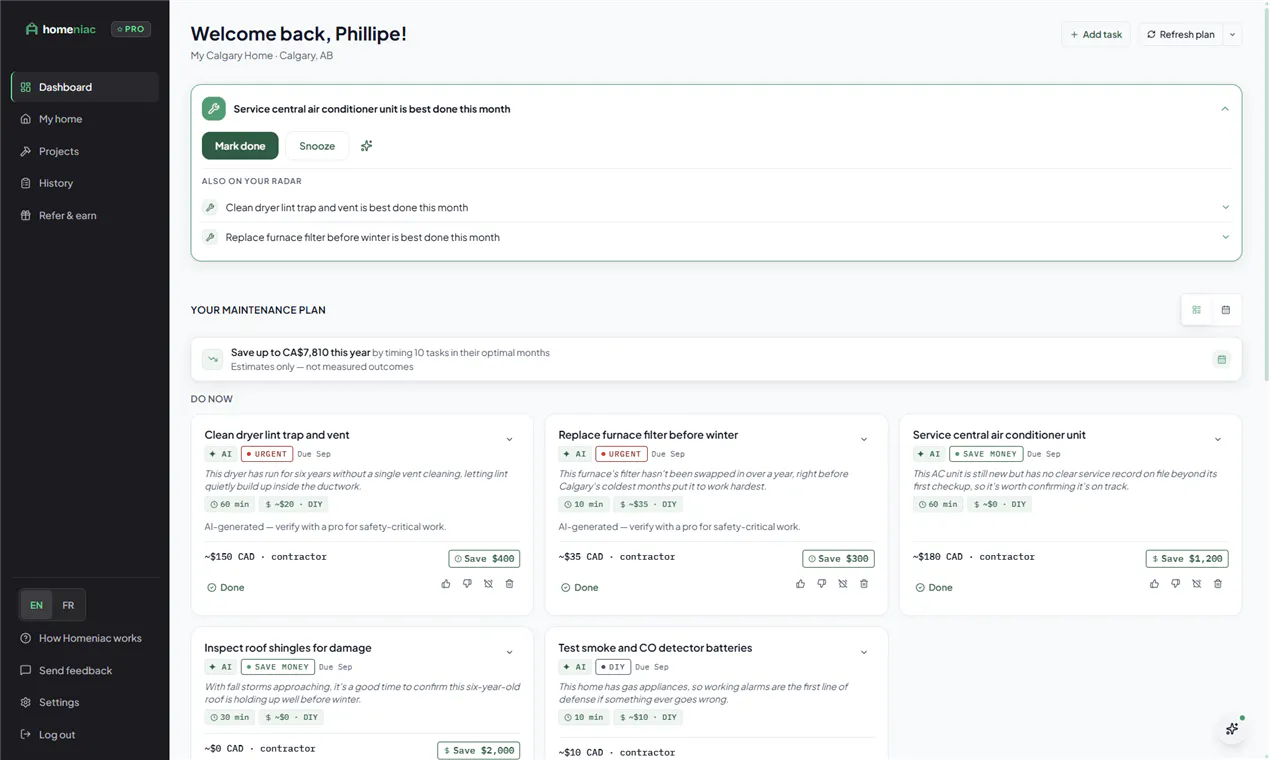Thumbs up the Replace furnace filter card

coord(800,584)
